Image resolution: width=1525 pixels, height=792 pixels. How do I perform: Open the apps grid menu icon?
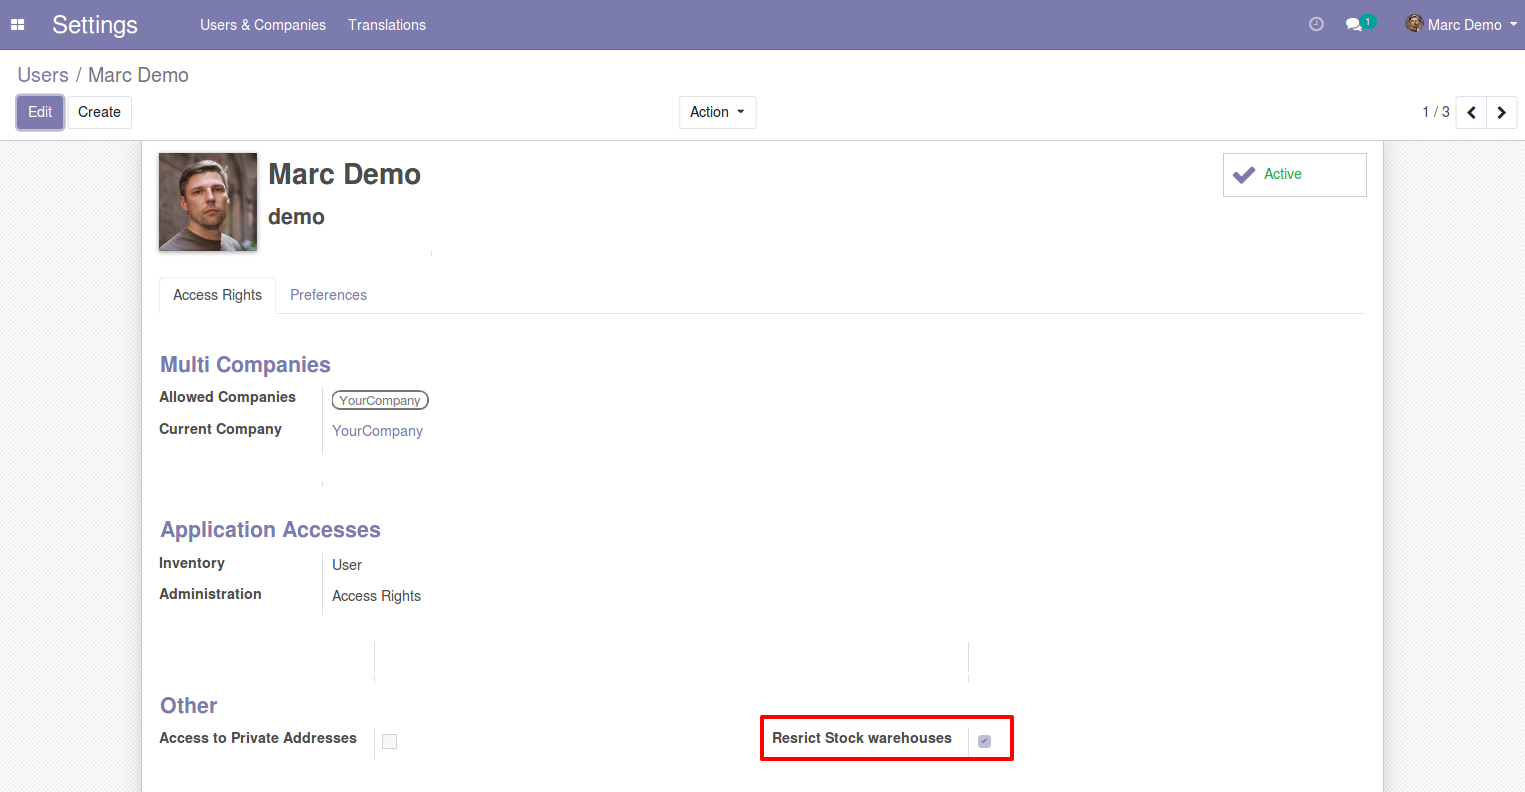tap(17, 25)
